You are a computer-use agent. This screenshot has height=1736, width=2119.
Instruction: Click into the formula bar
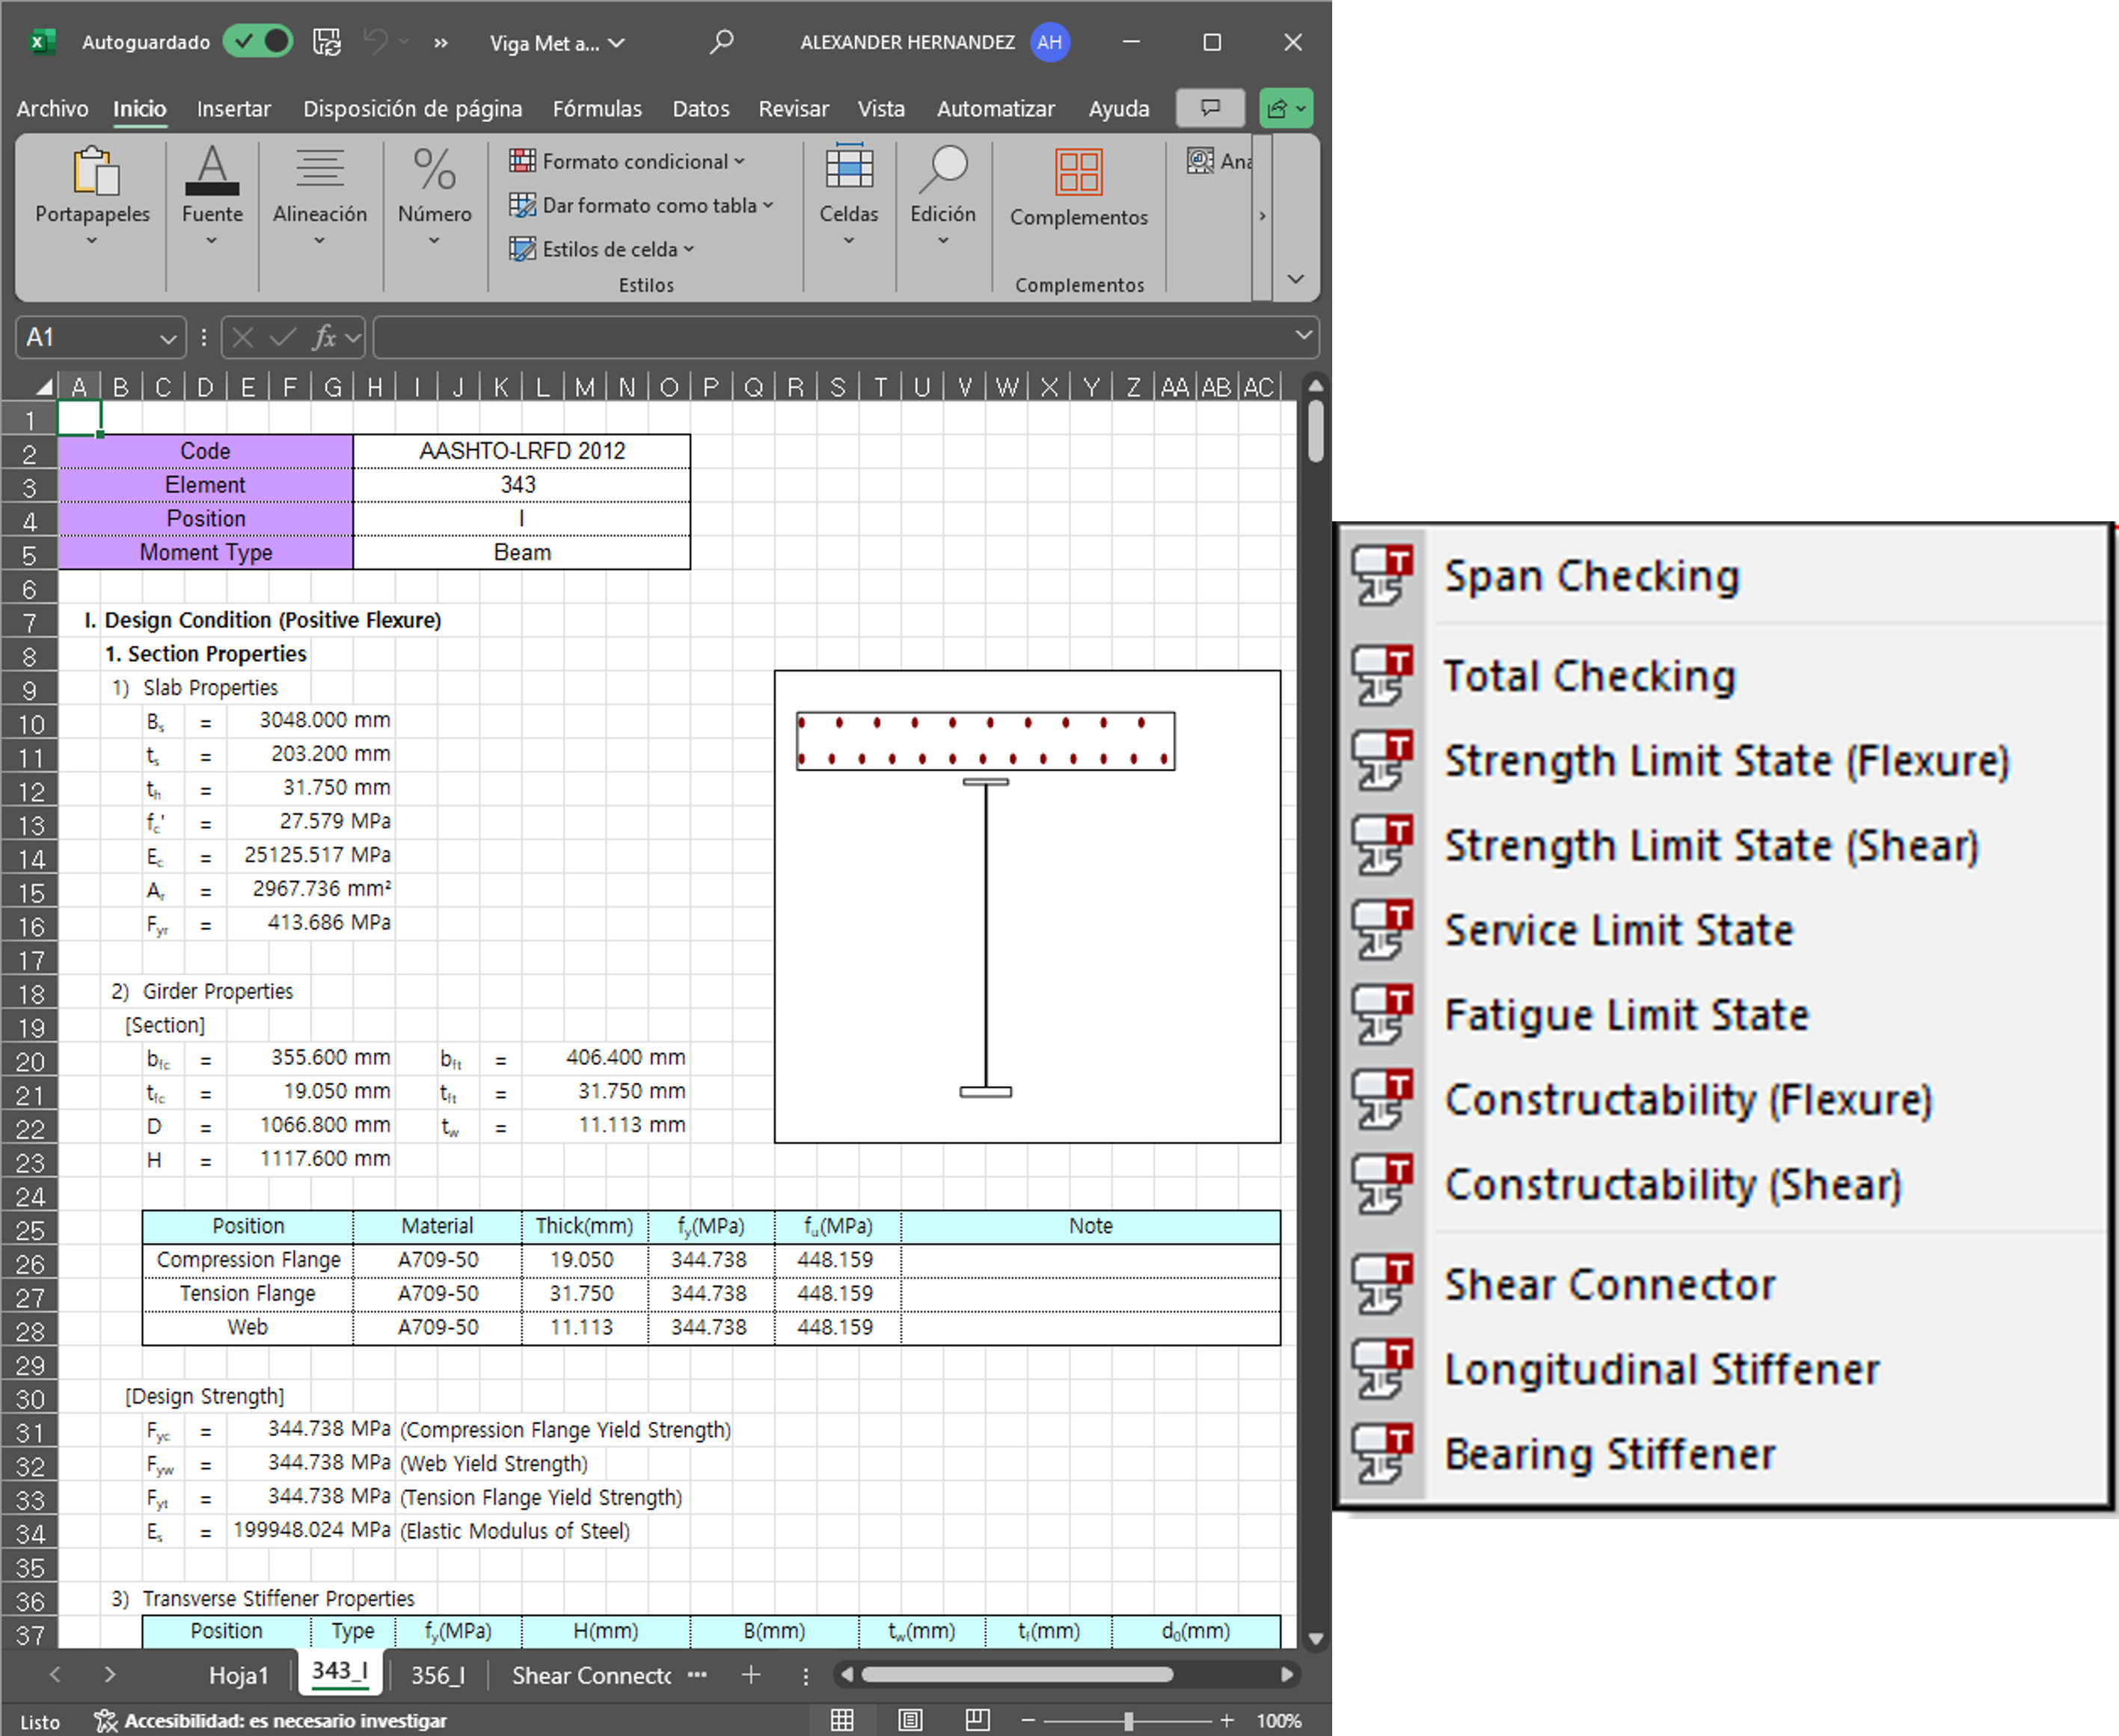click(x=831, y=338)
